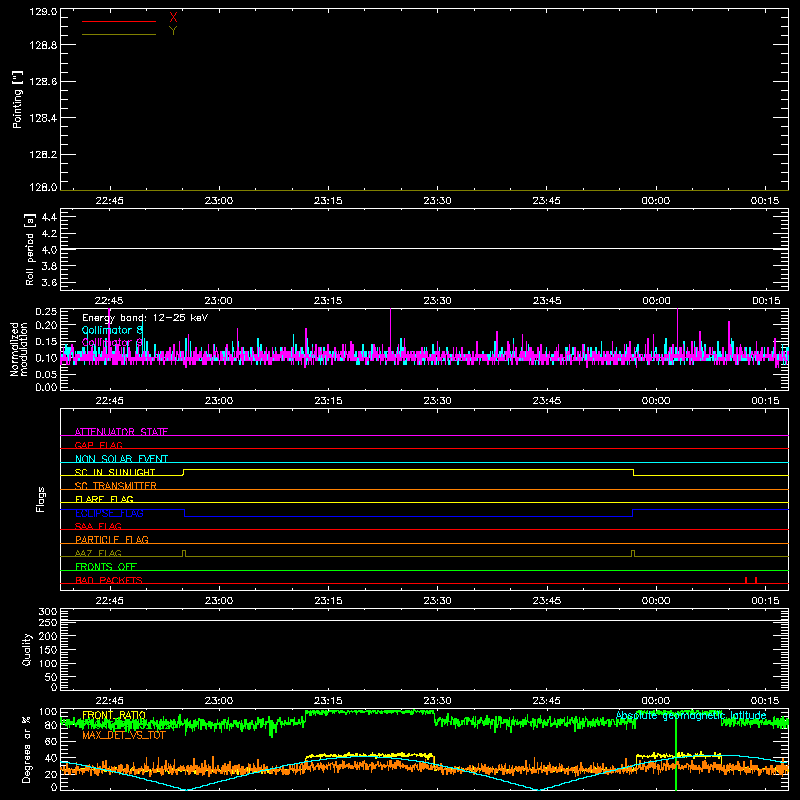Click the first AAZ_FLAG pulse near 22:55
The image size is (800, 800).
(184, 554)
